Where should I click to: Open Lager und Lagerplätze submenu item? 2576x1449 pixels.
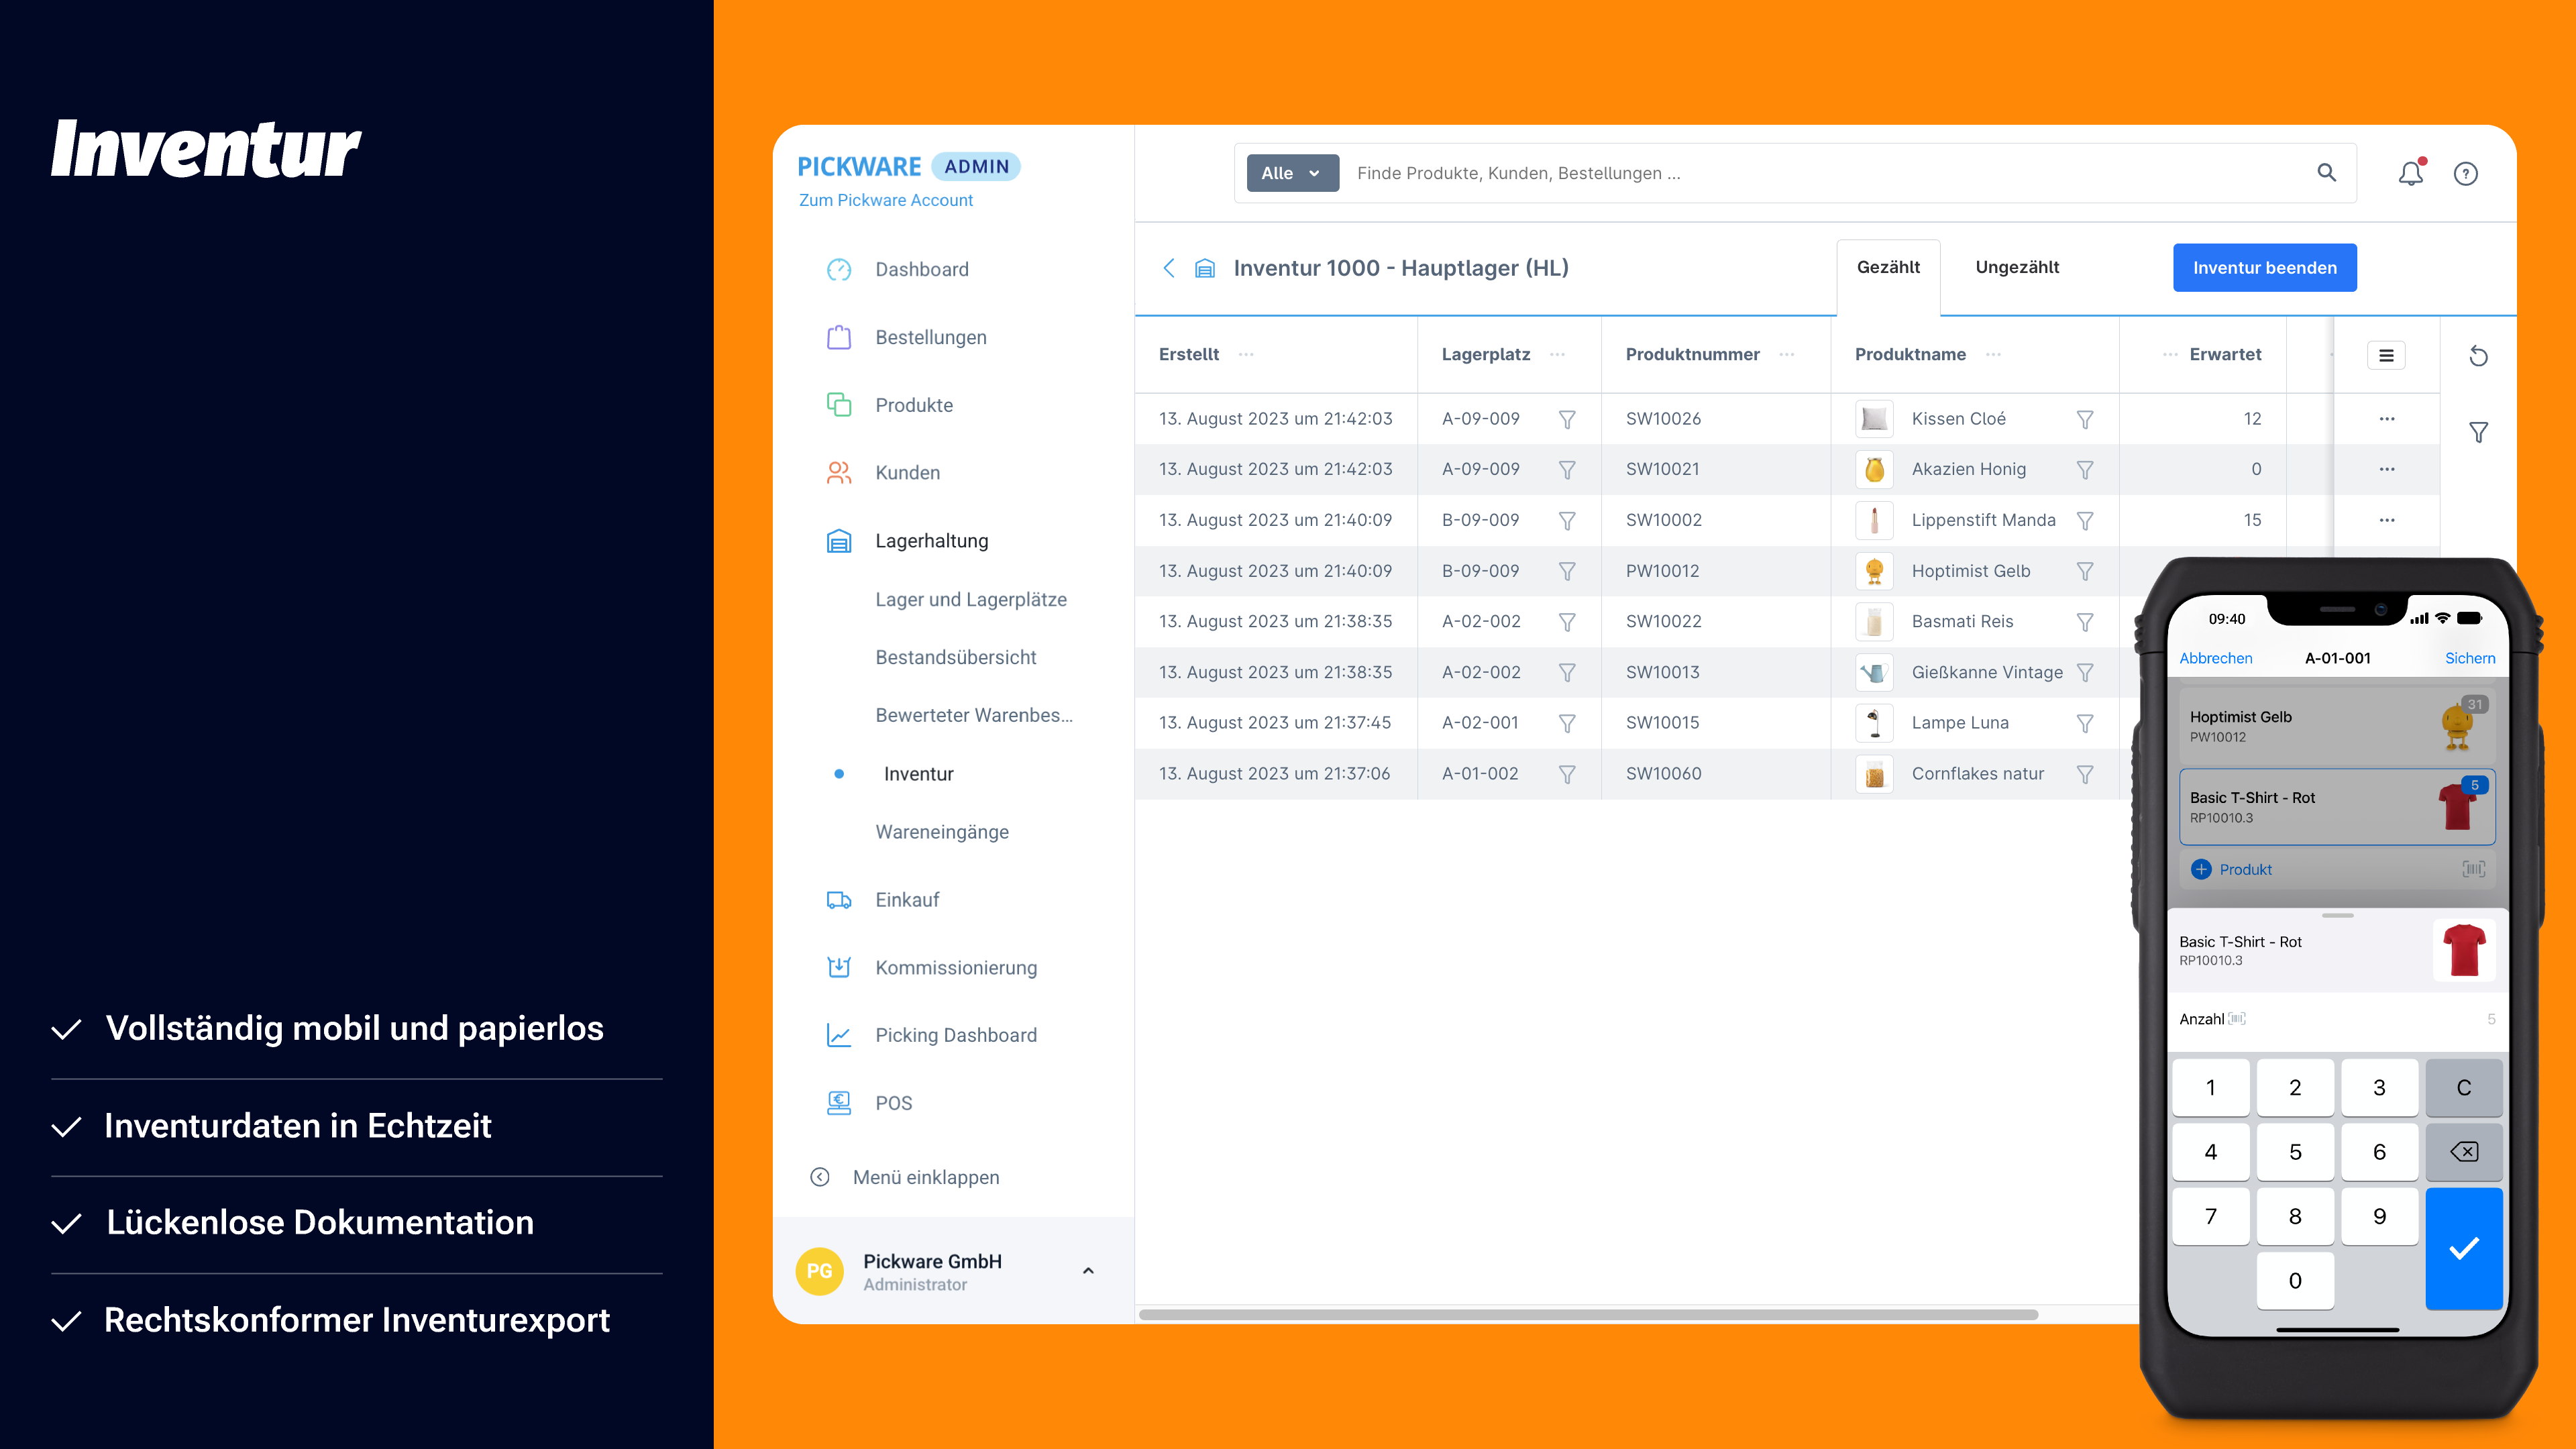pos(971,599)
